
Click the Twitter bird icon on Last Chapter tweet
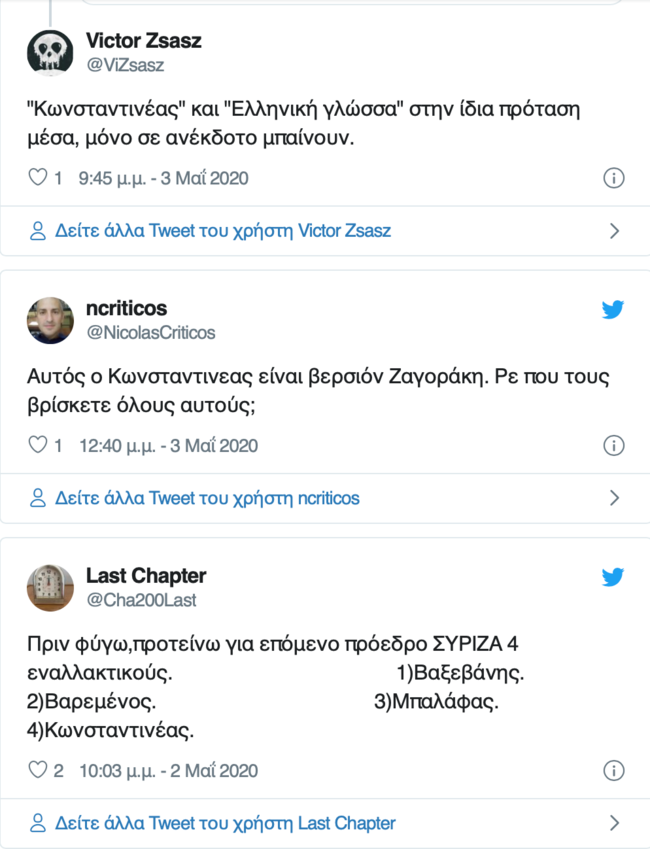tap(613, 576)
